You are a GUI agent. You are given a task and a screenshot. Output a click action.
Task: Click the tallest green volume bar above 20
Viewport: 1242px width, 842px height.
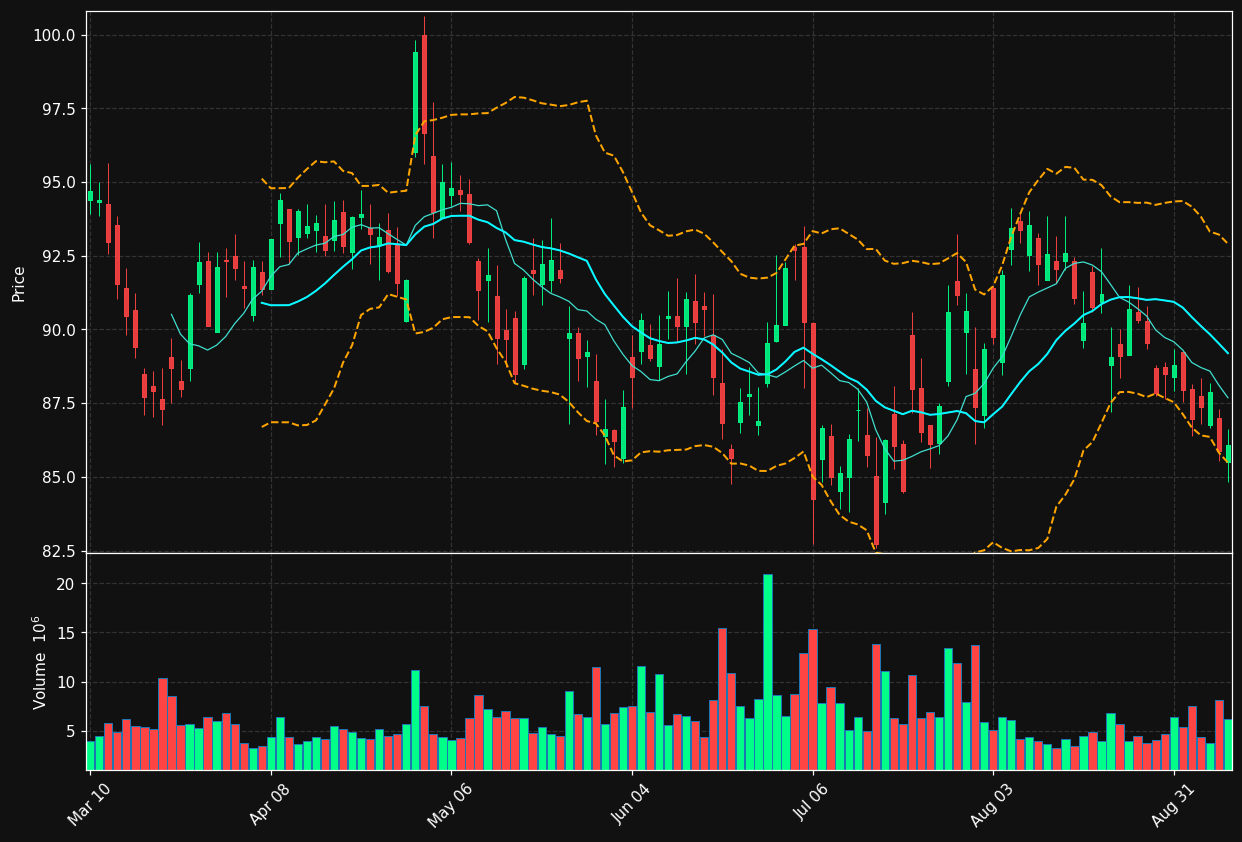click(768, 672)
